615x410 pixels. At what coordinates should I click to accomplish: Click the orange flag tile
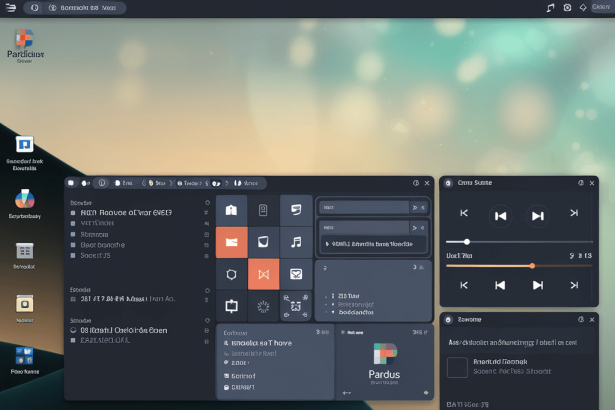231,242
